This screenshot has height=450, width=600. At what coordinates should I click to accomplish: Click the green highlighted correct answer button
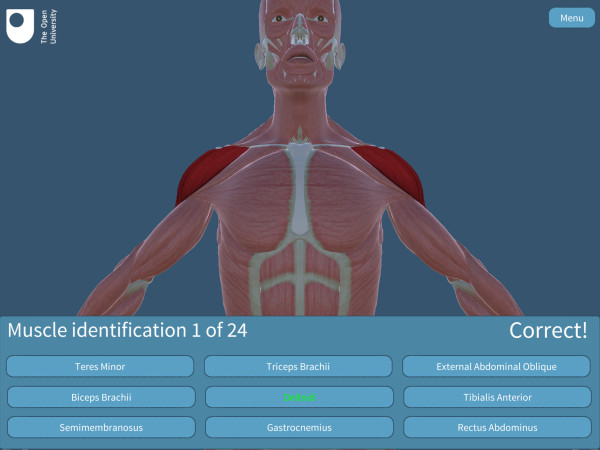(299, 397)
